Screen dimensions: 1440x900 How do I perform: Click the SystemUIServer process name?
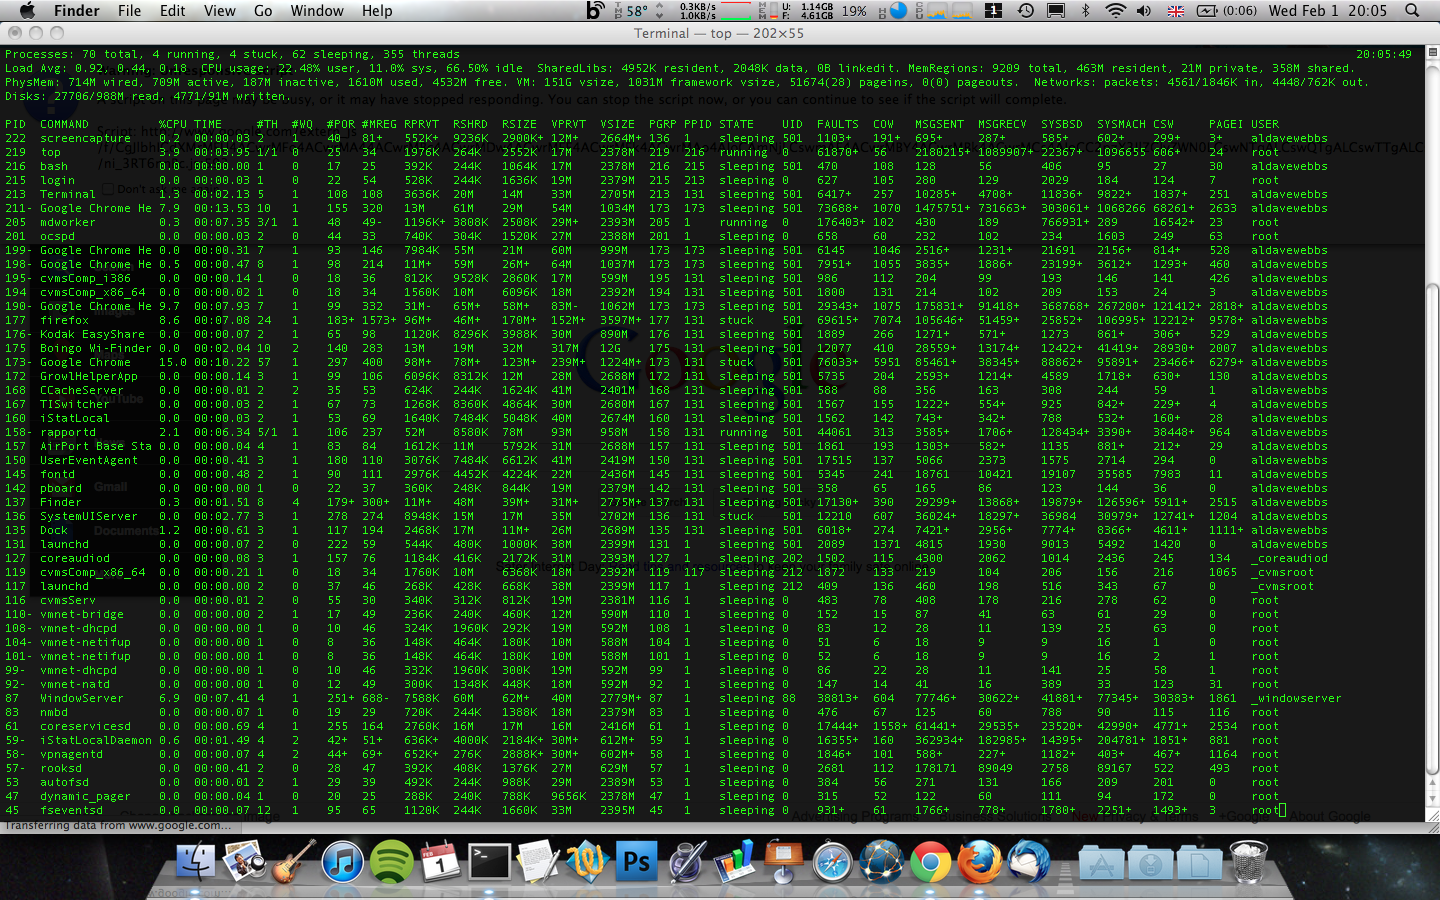pos(89,517)
